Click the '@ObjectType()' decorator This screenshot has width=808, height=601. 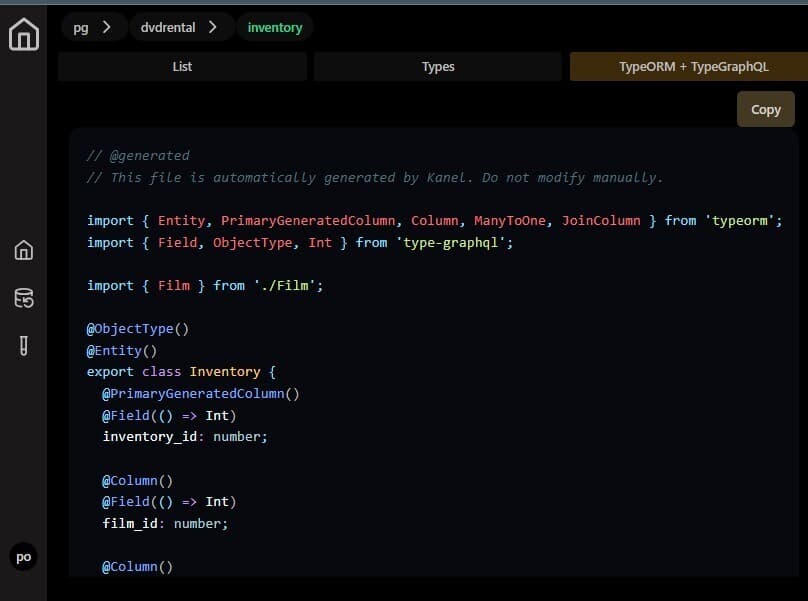click(x=138, y=328)
